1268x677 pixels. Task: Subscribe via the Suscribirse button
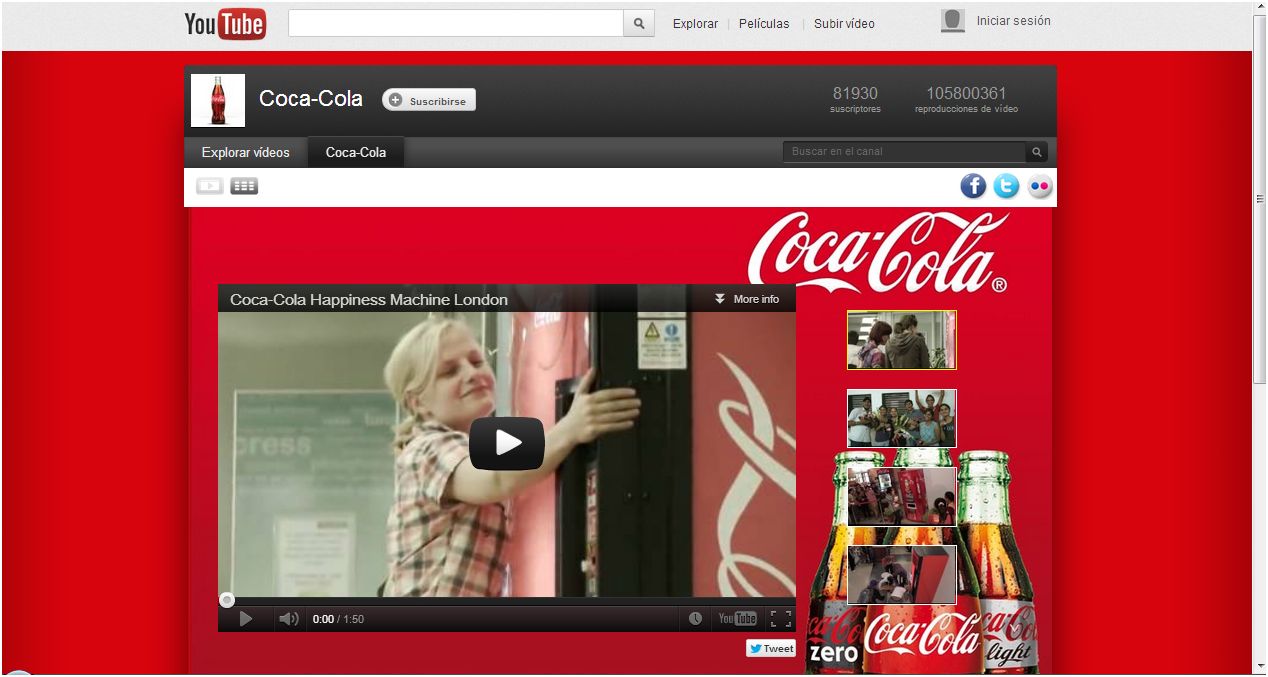click(428, 99)
